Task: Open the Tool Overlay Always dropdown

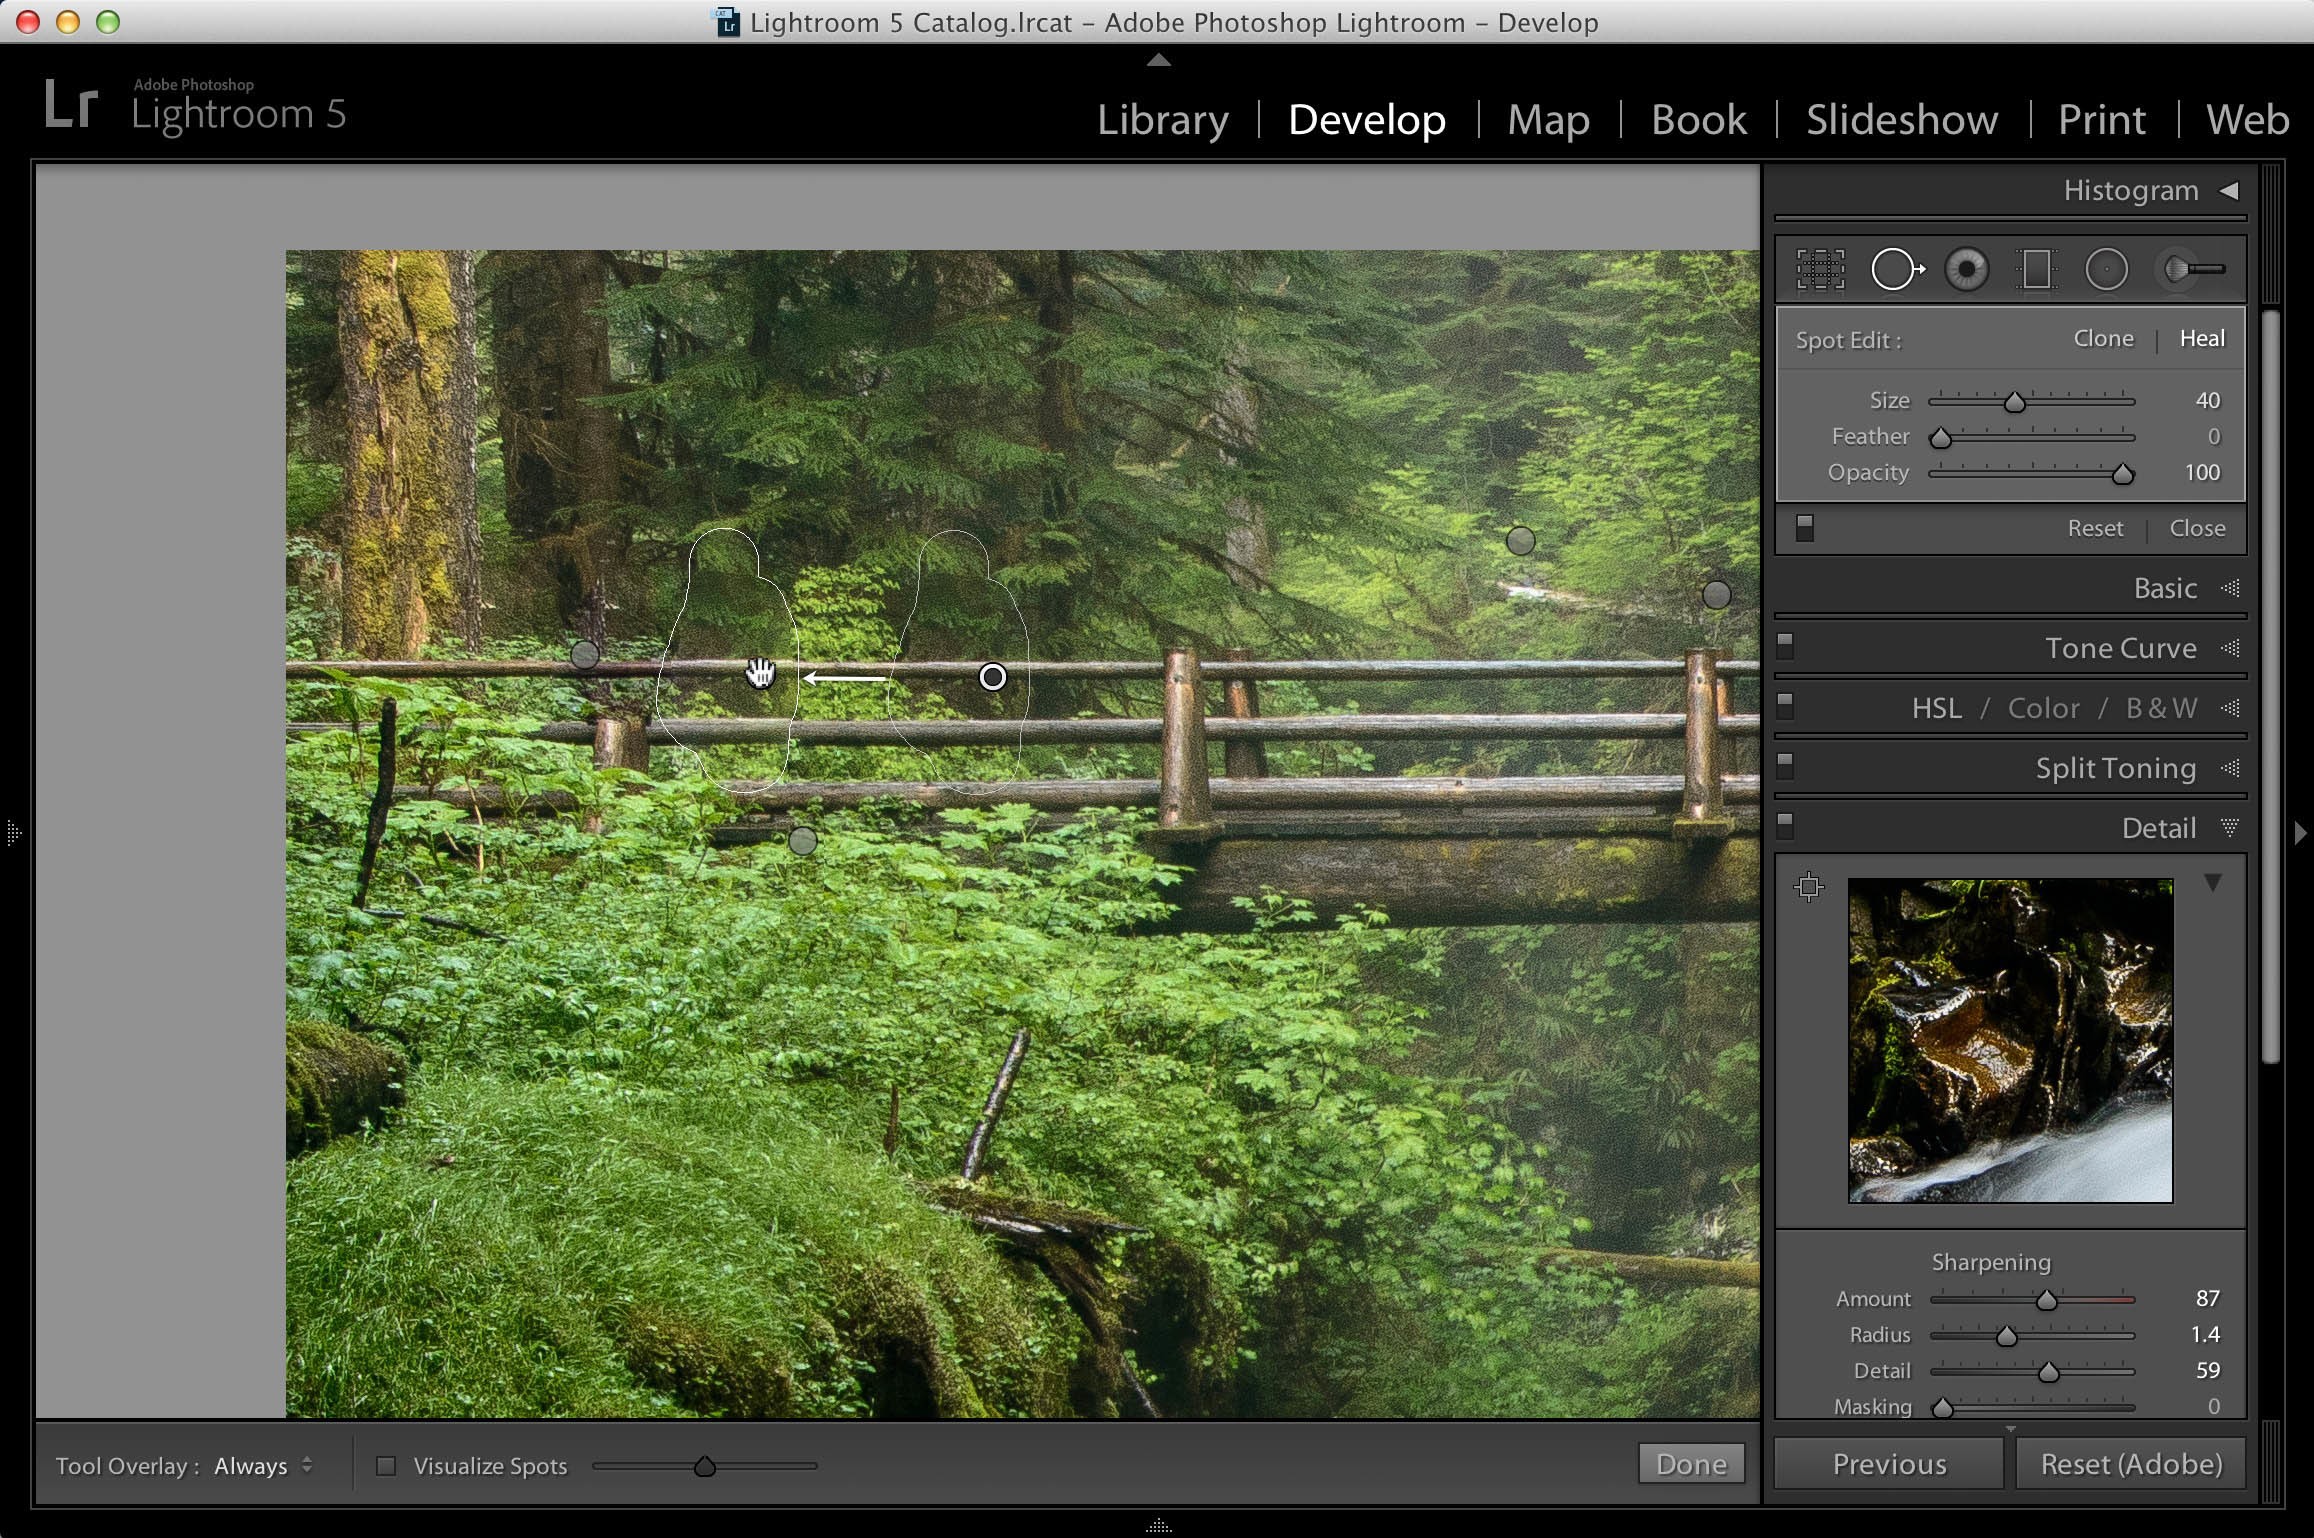Action: pyautogui.click(x=263, y=1466)
